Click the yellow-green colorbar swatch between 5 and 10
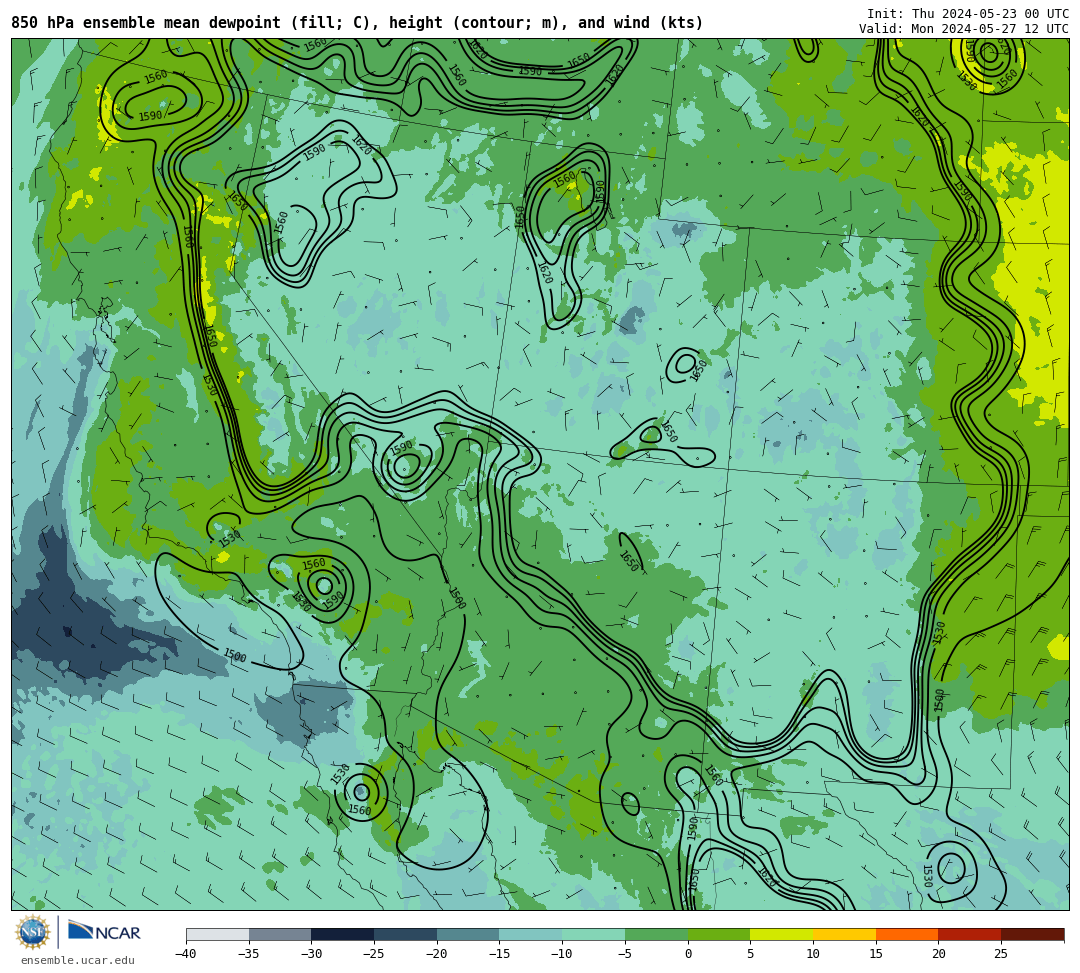1080x973 pixels. 782,934
